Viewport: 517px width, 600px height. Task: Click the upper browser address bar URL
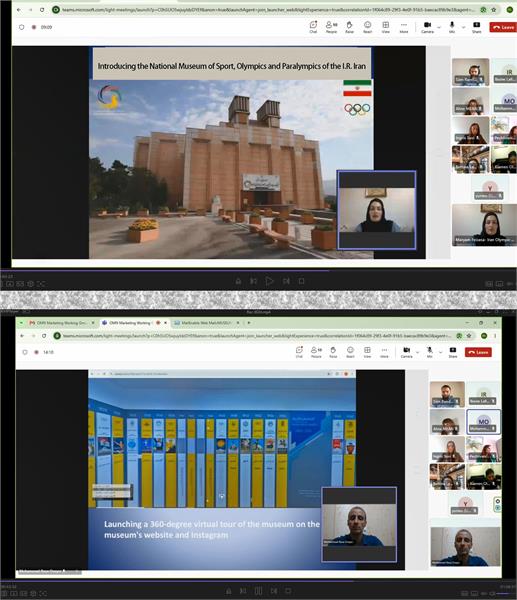coord(268,10)
